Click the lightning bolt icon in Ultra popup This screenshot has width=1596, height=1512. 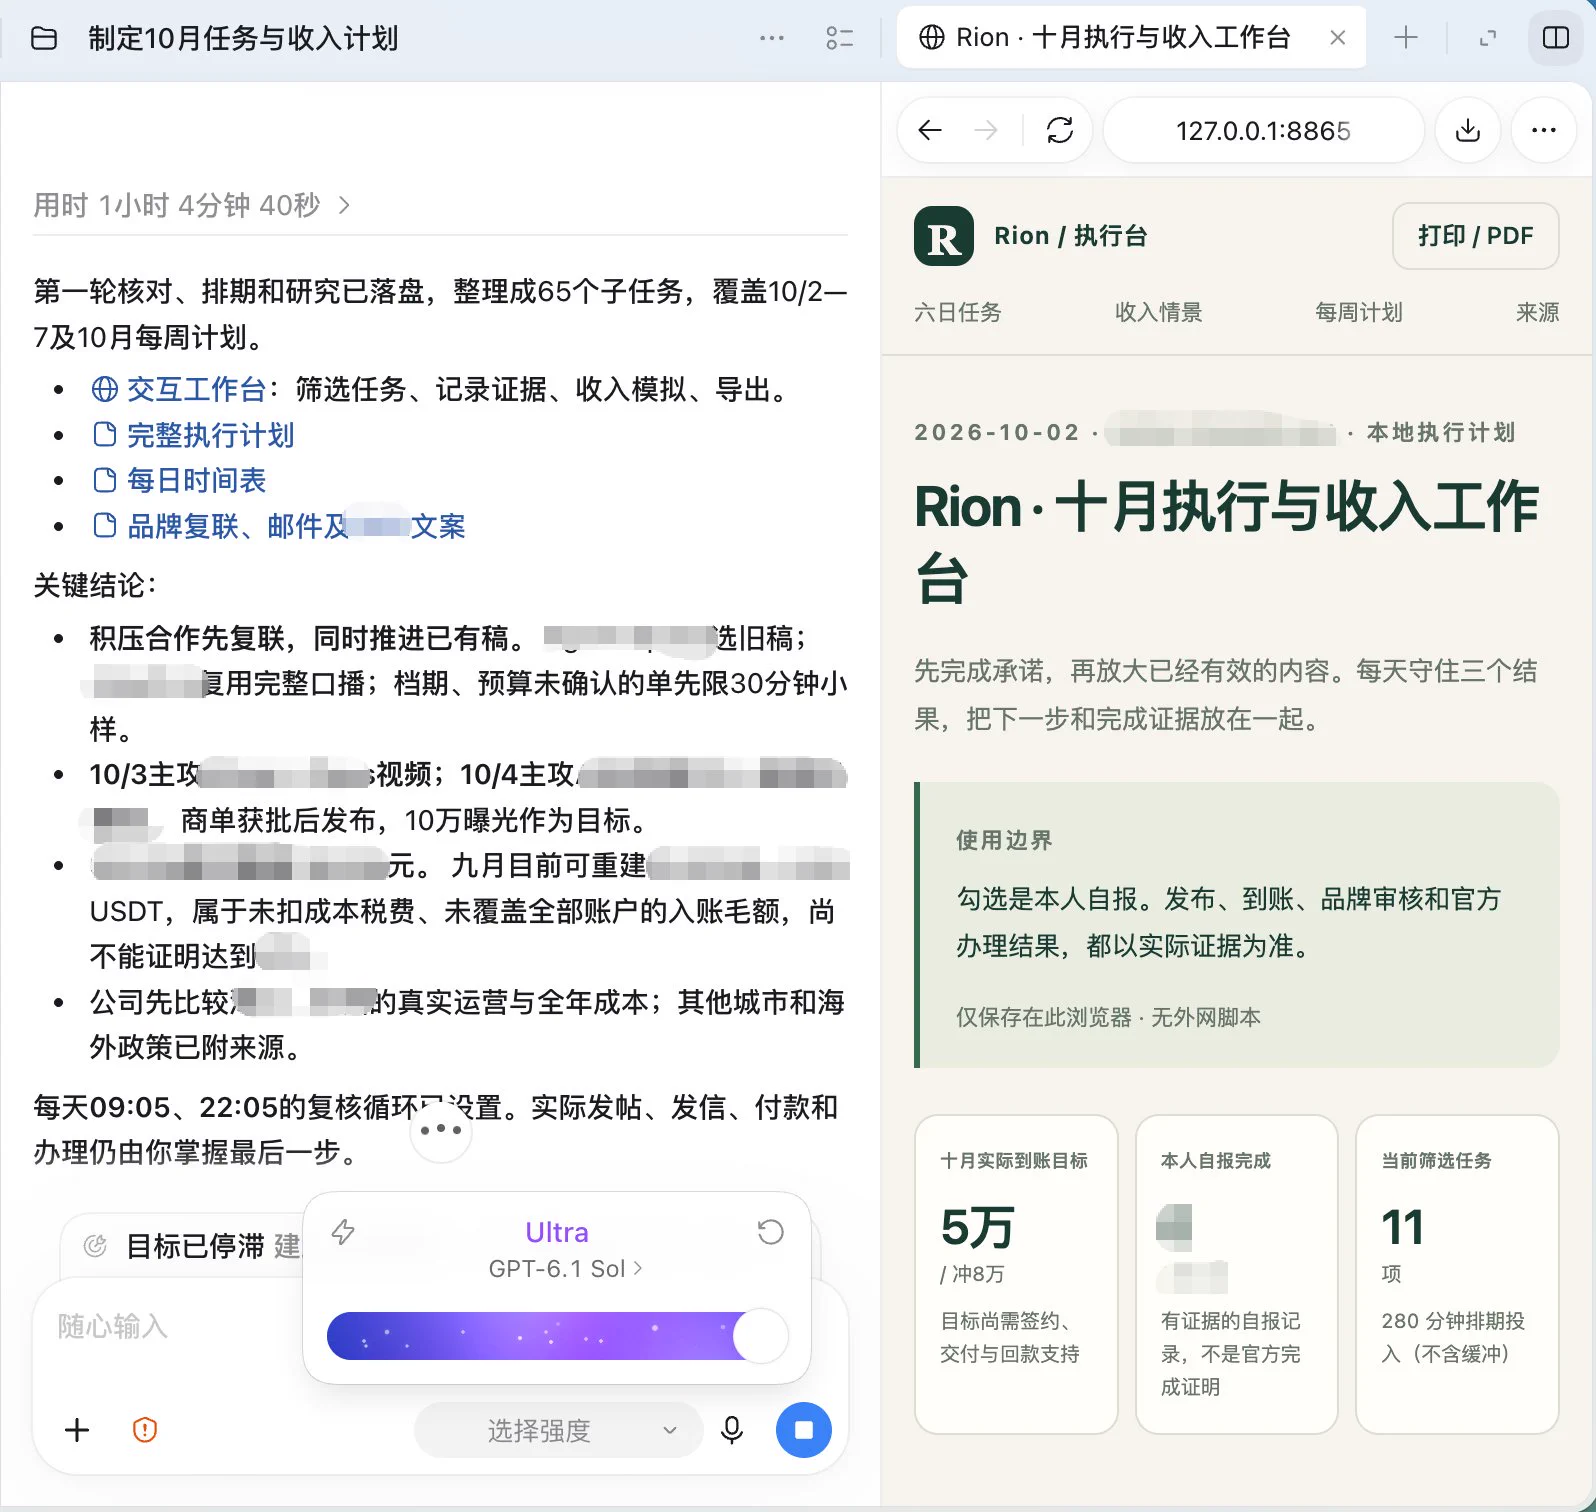click(x=343, y=1231)
